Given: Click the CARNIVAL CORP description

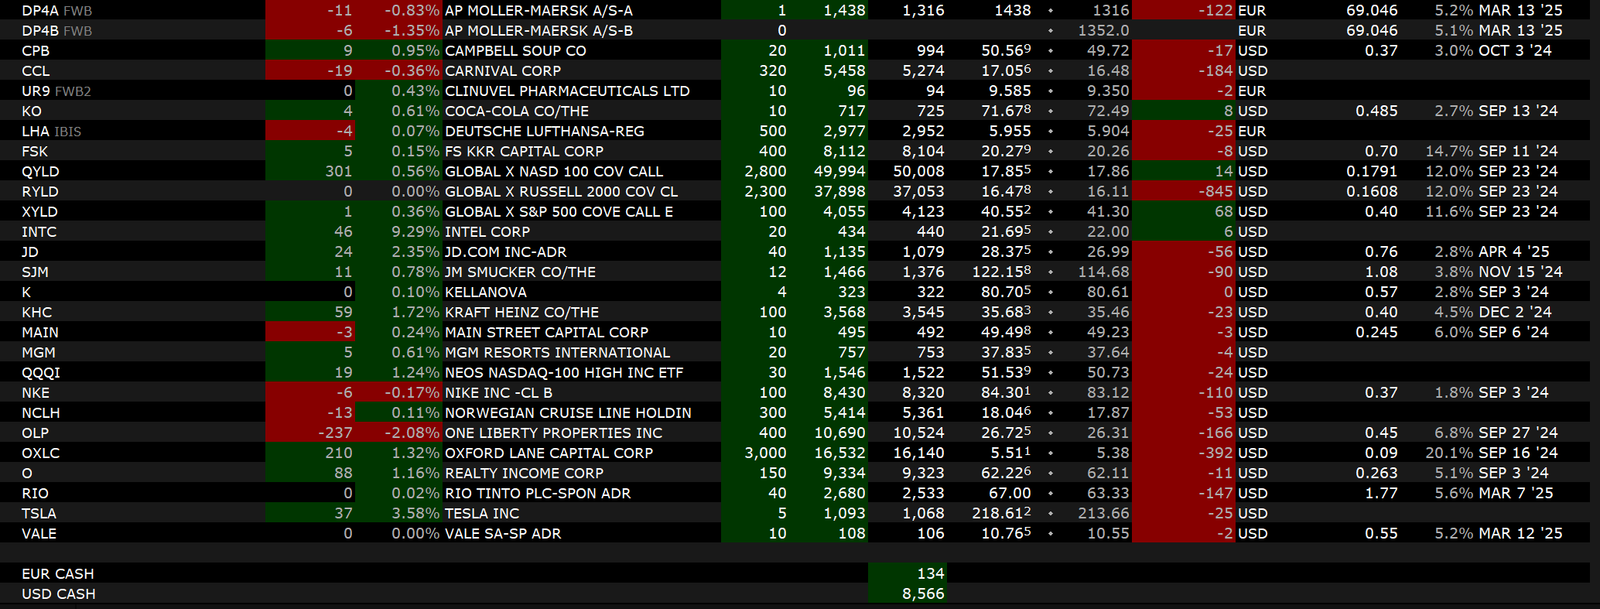Looking at the screenshot, I should (x=502, y=71).
